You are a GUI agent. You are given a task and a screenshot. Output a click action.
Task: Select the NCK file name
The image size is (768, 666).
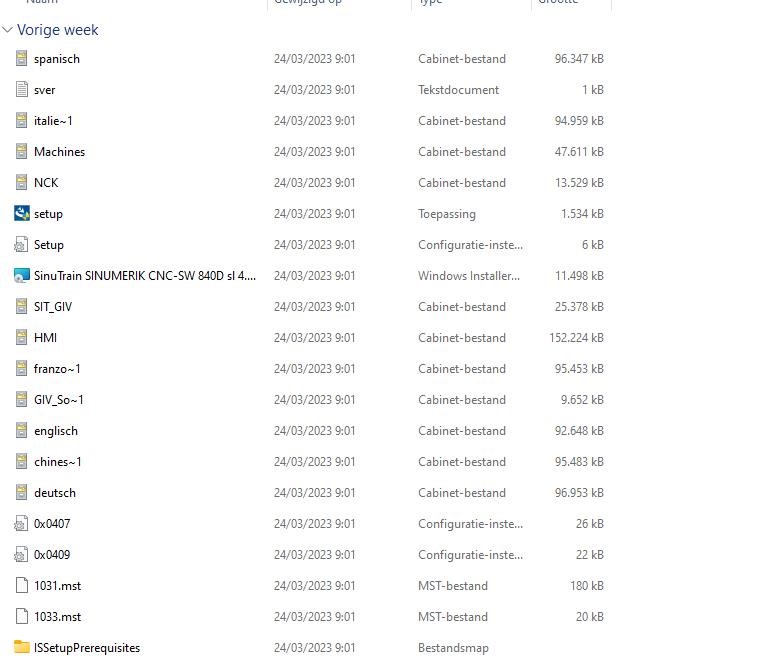point(46,183)
